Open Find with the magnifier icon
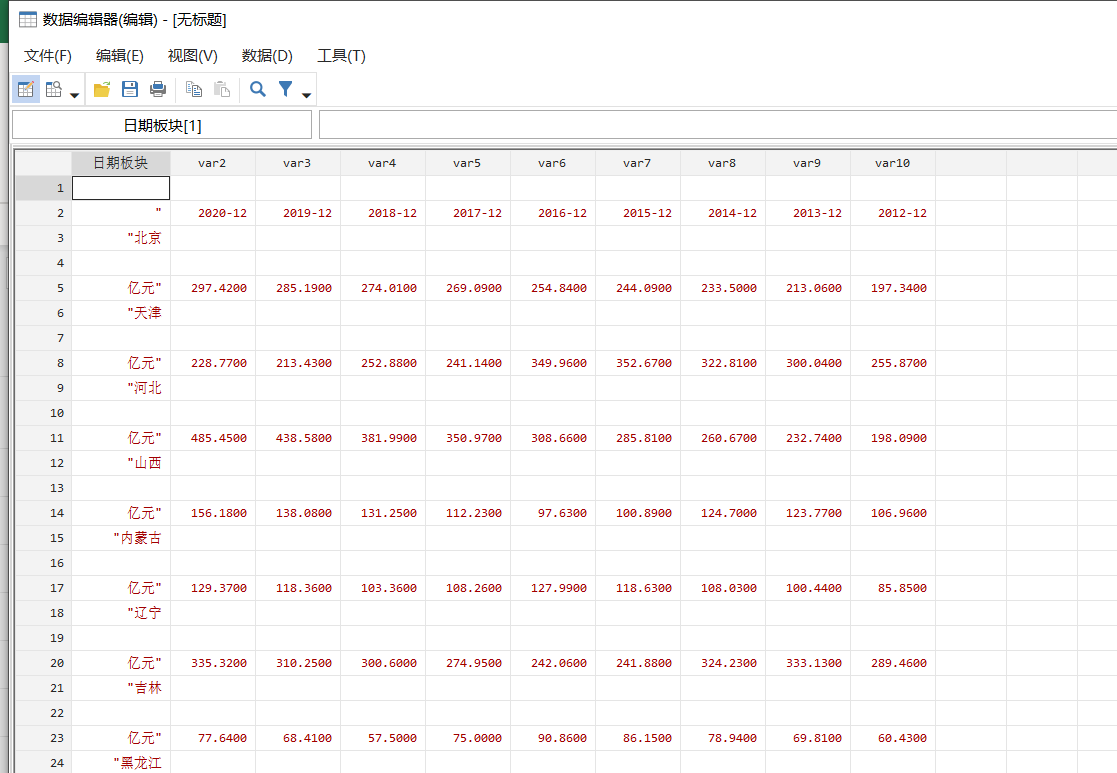Image resolution: width=1117 pixels, height=773 pixels. (x=257, y=89)
